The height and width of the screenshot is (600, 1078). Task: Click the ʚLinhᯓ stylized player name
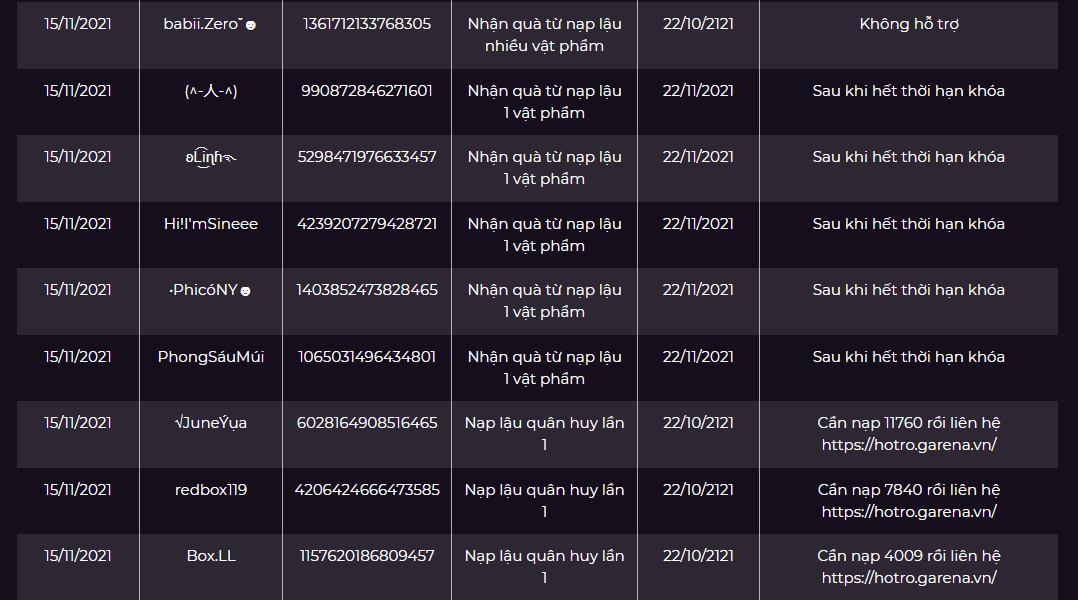tap(211, 157)
